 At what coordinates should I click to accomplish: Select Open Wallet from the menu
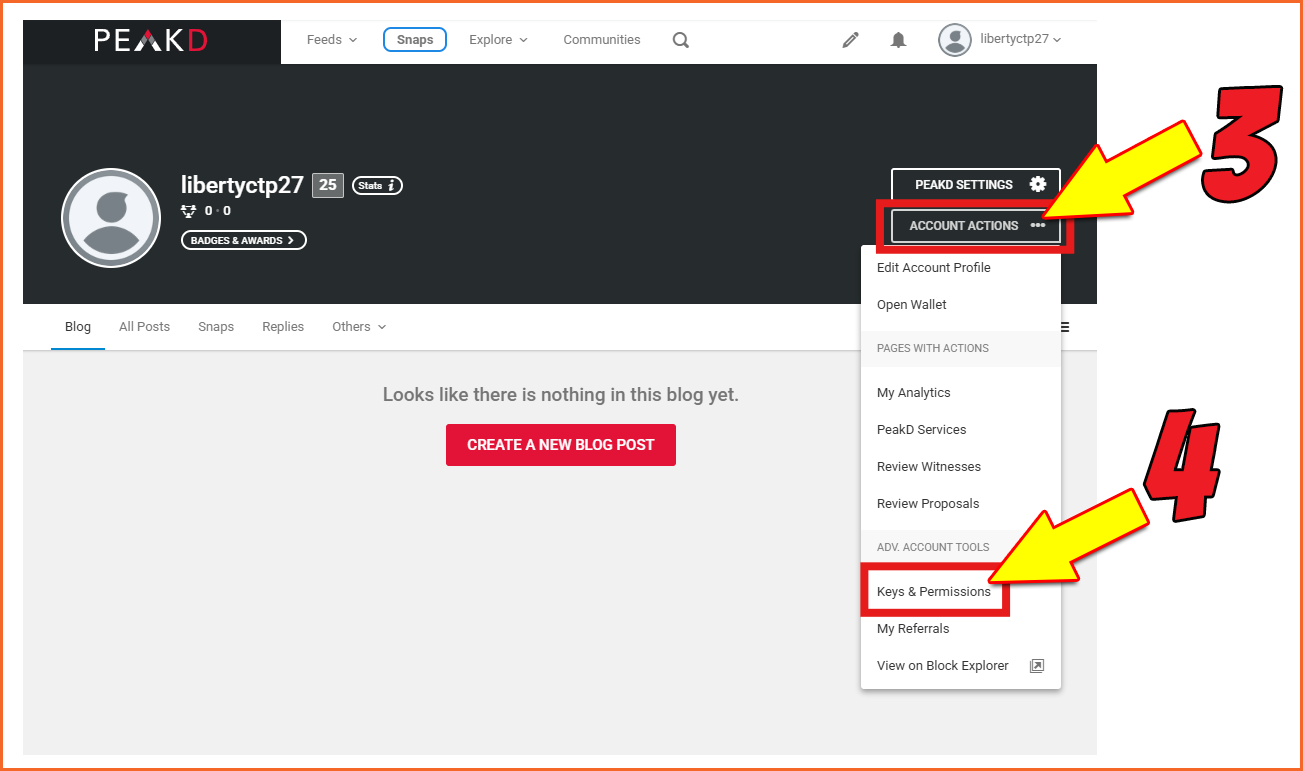click(961, 305)
